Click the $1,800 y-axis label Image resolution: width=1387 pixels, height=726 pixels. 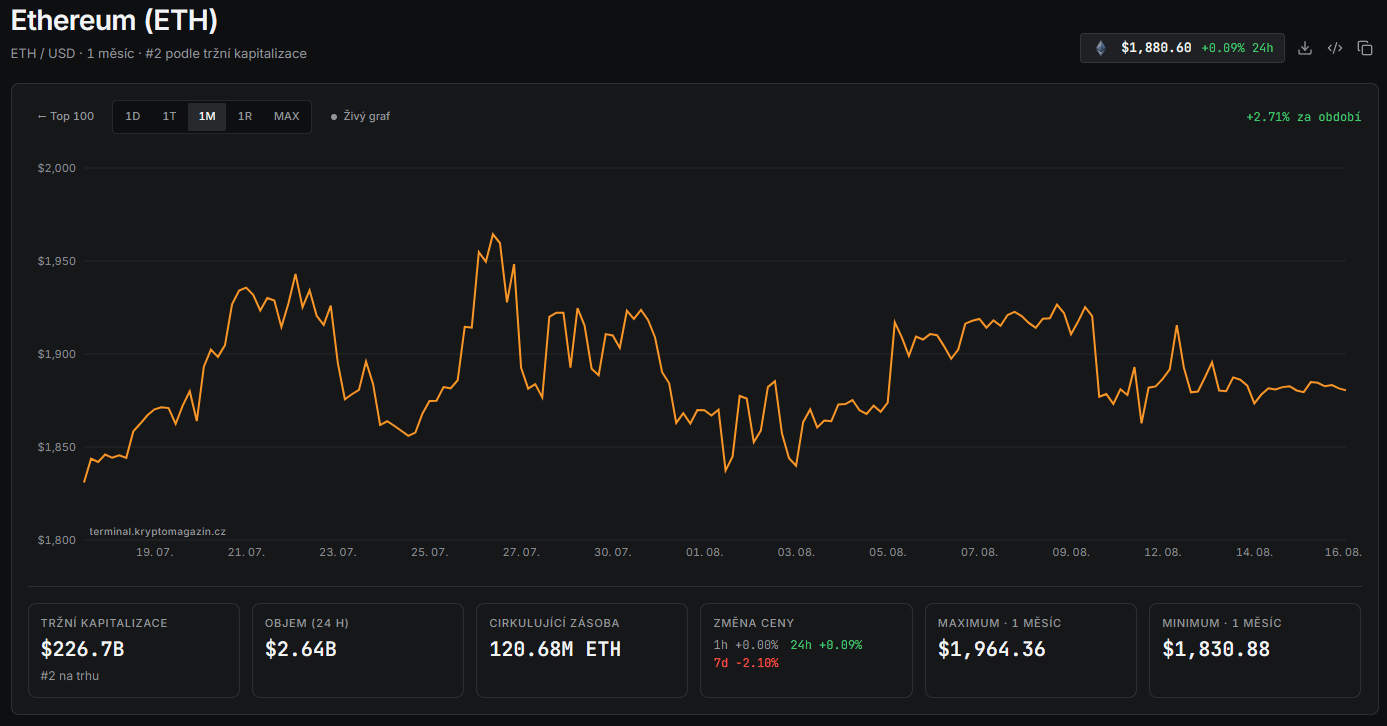pyautogui.click(x=57, y=540)
